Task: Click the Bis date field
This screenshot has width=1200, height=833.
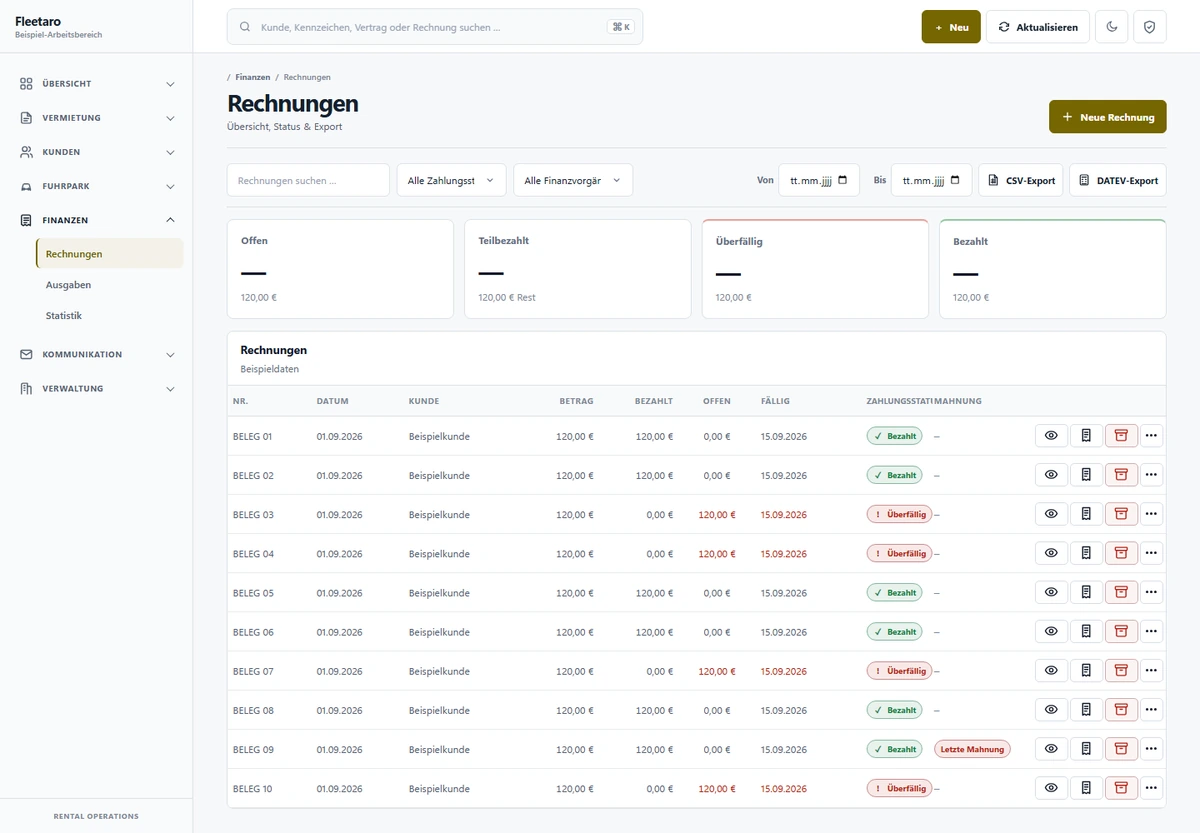Action: click(931, 180)
